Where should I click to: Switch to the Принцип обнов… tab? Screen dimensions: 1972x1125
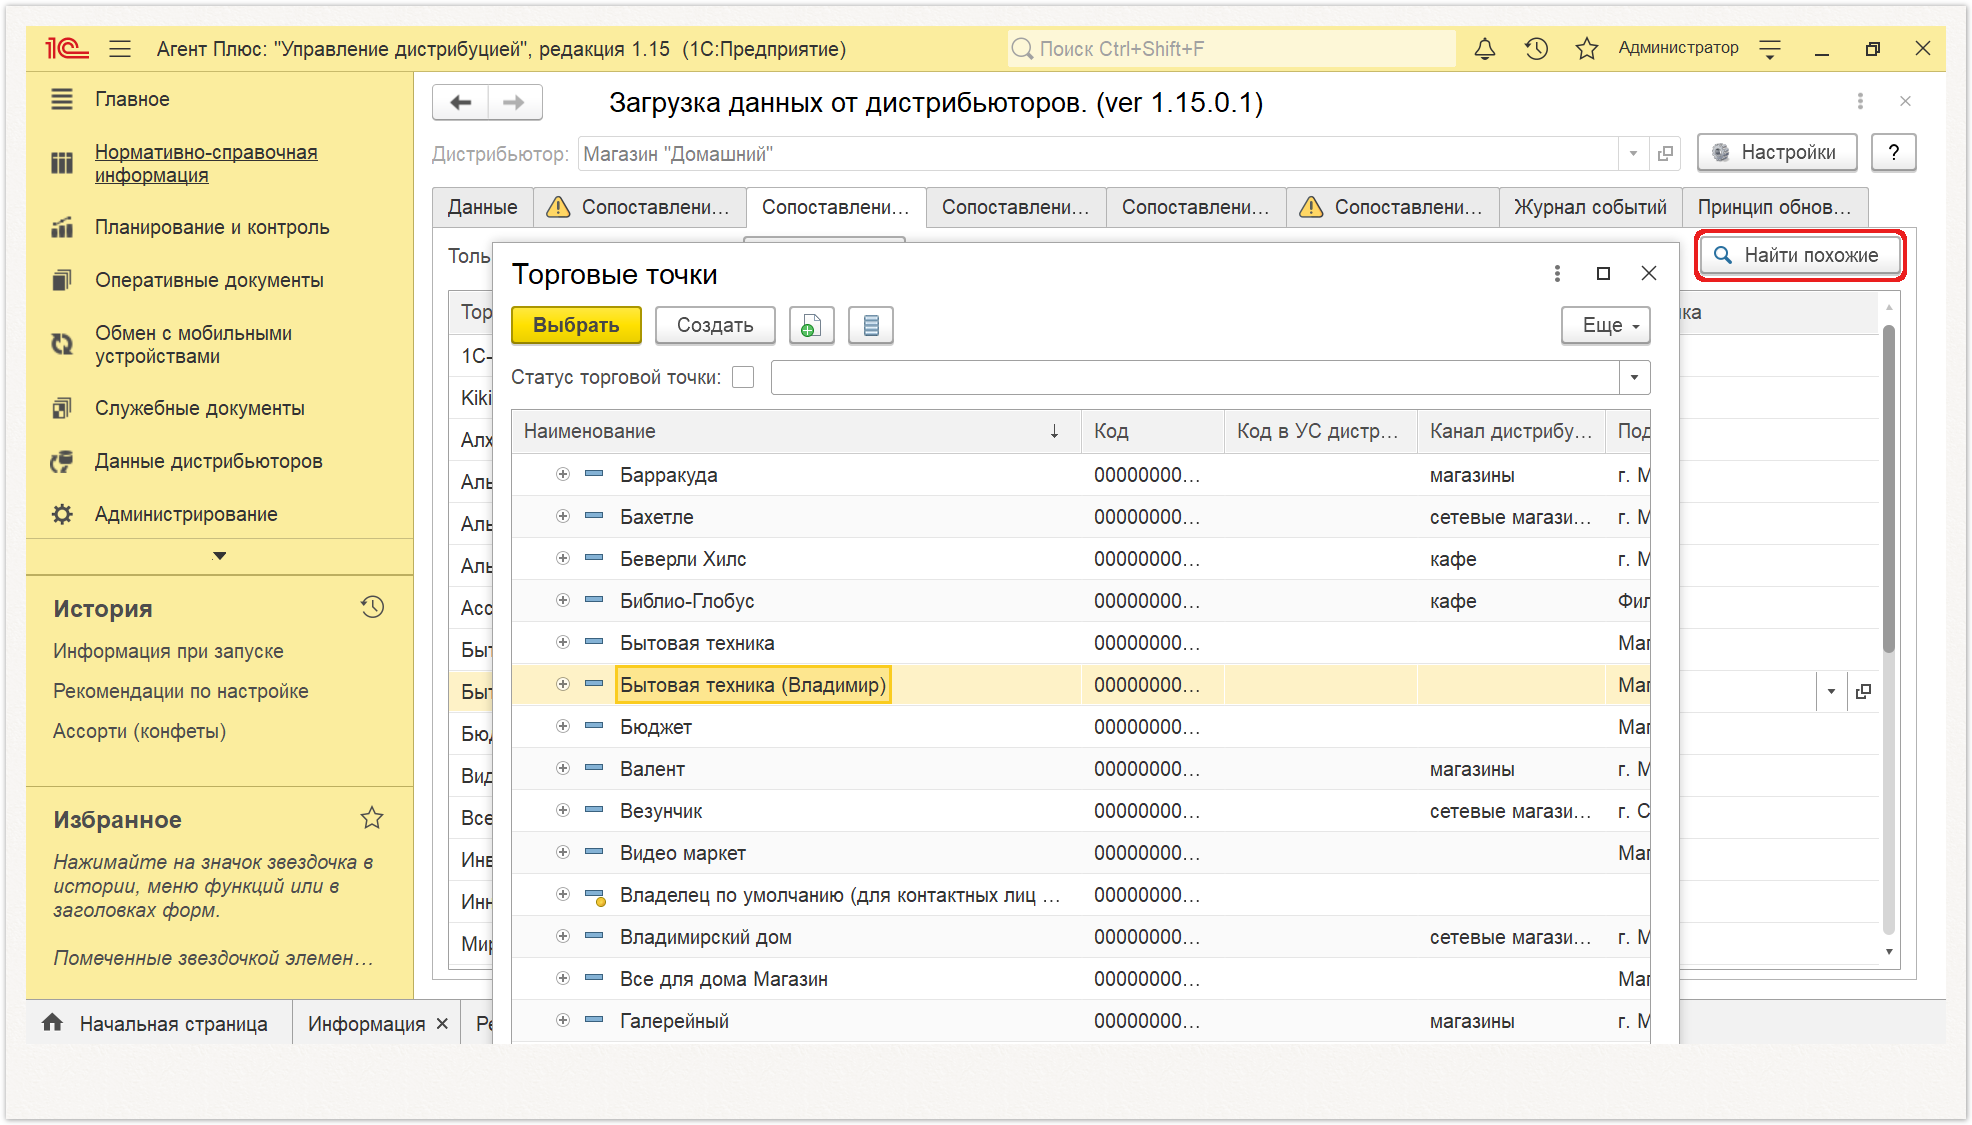[x=1774, y=207]
